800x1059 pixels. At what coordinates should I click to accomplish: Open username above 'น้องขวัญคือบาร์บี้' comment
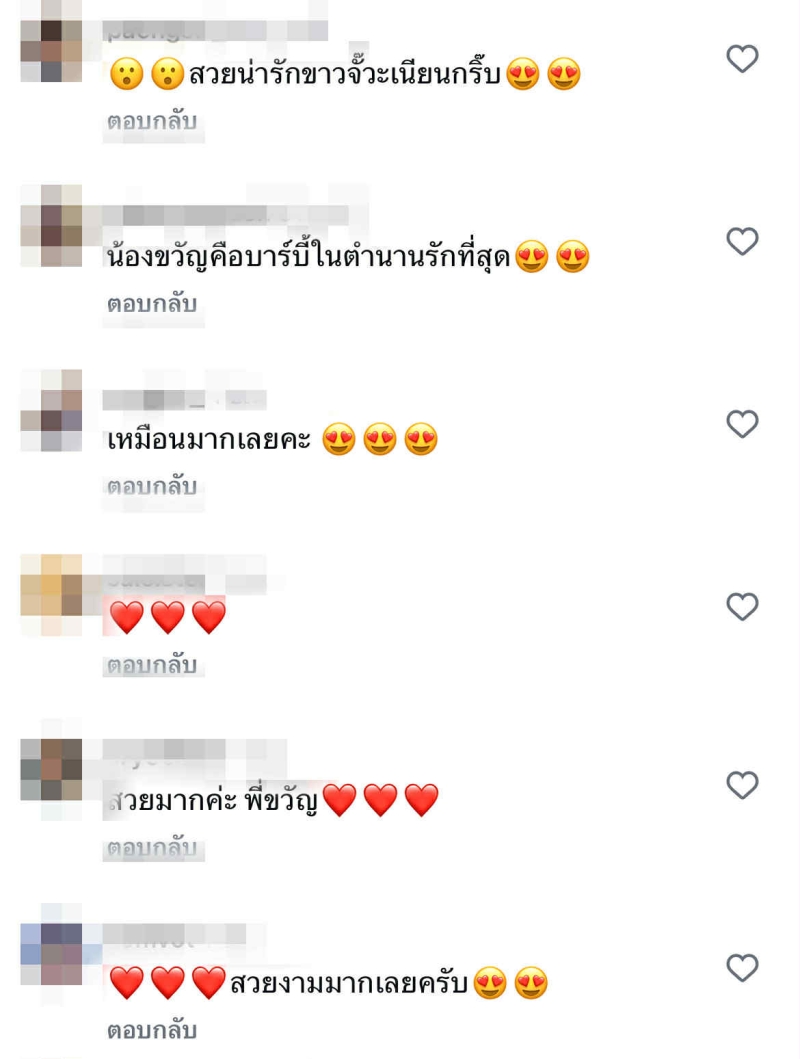[x=226, y=215]
